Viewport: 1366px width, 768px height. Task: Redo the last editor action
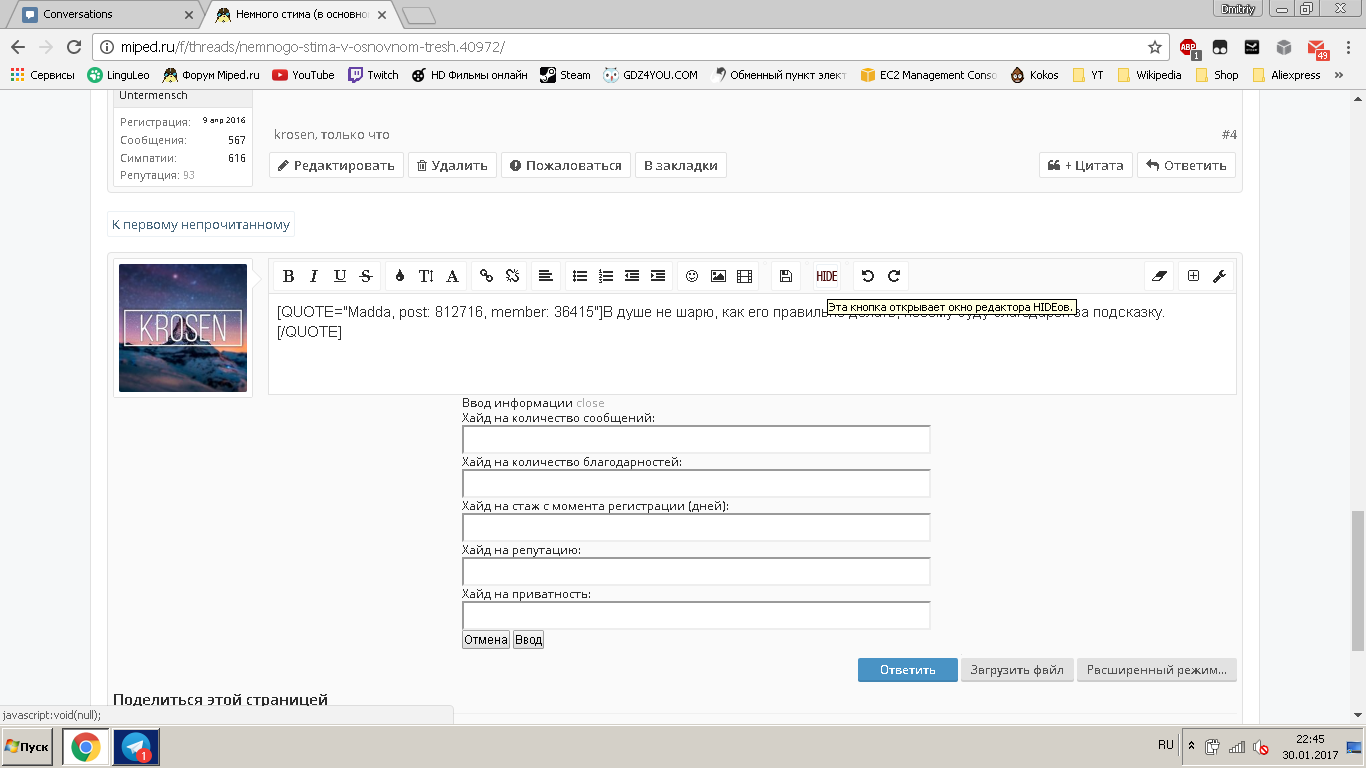[x=894, y=276]
